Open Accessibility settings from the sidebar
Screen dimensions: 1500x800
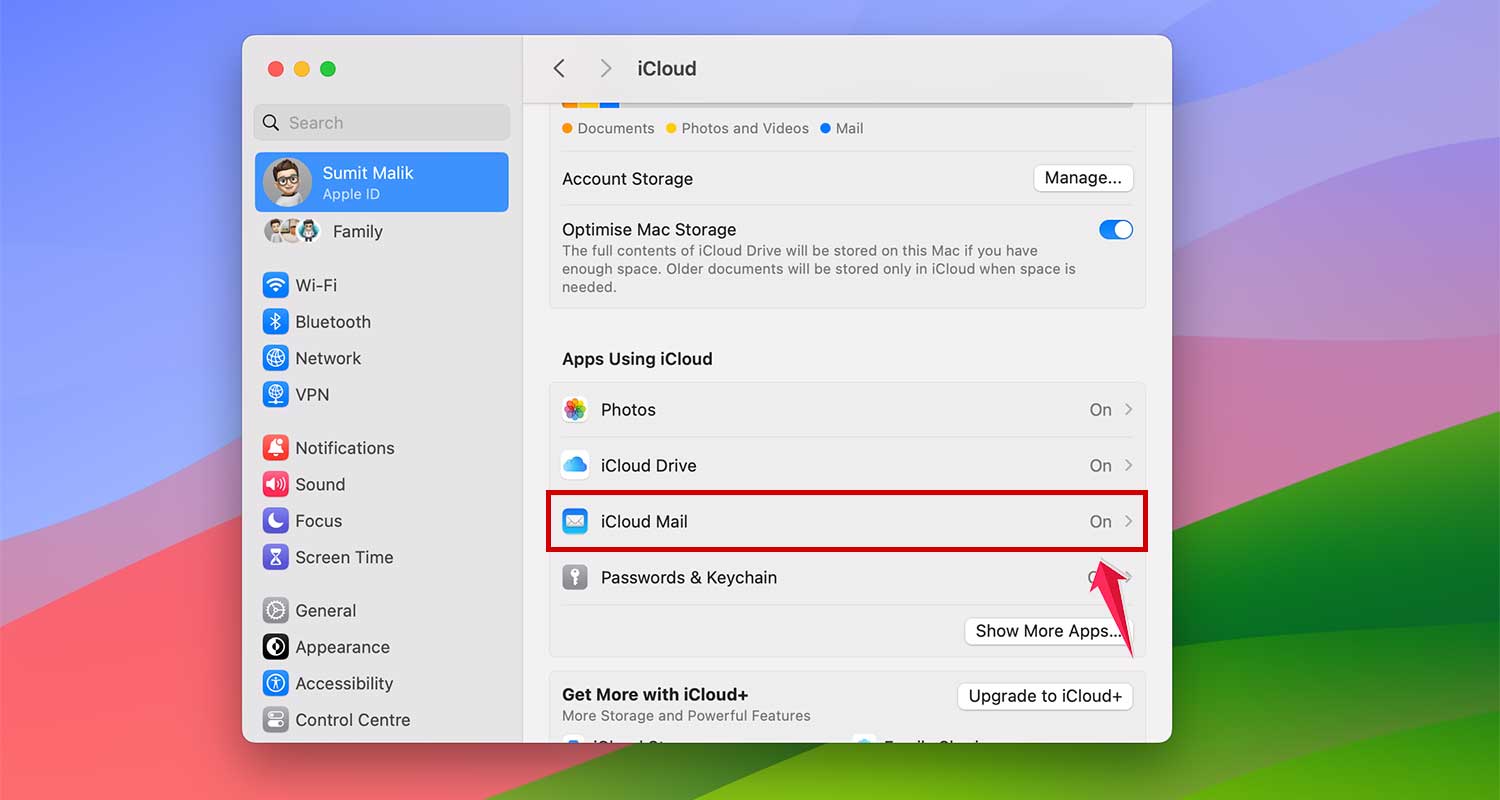[x=275, y=683]
